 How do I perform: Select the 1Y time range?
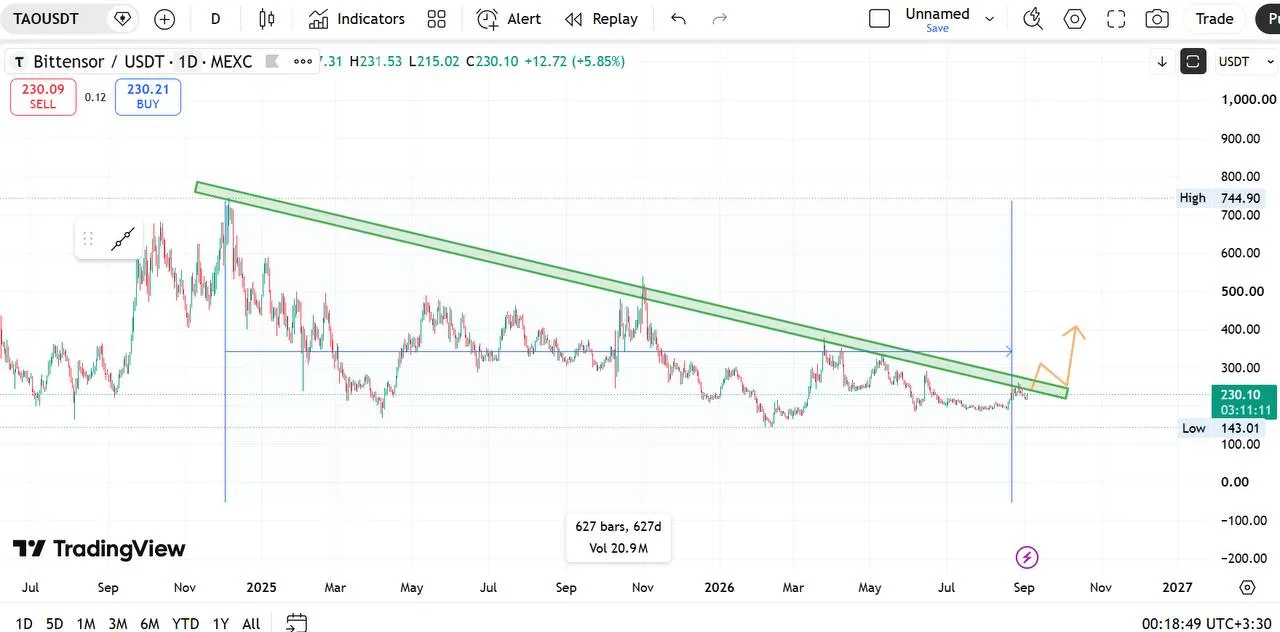[x=221, y=623]
